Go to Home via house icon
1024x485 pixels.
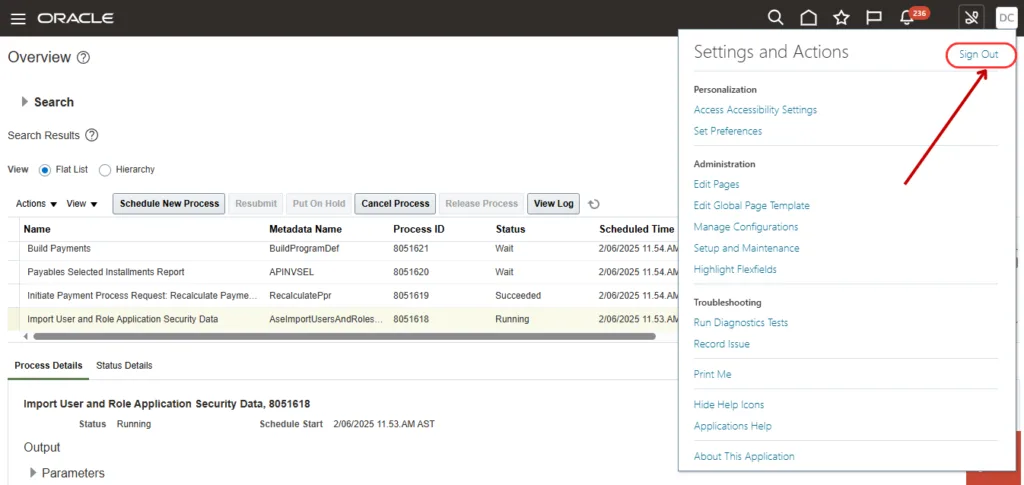coord(808,18)
